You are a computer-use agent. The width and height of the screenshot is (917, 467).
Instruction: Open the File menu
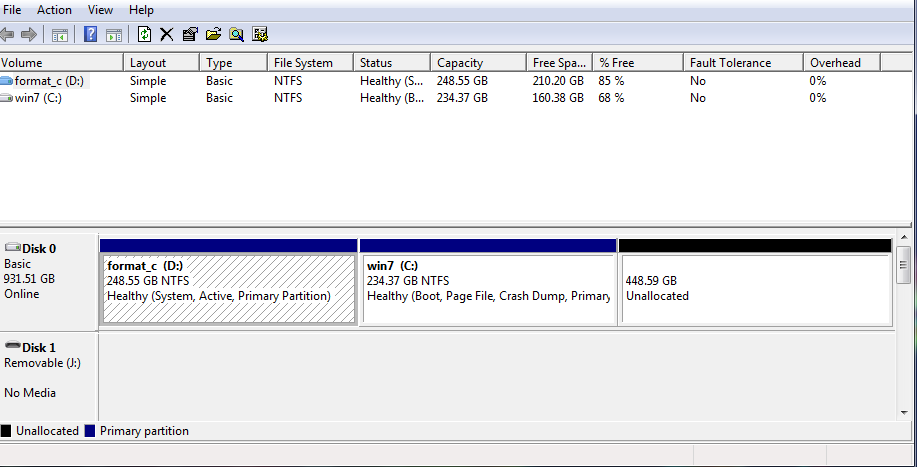click(x=13, y=10)
